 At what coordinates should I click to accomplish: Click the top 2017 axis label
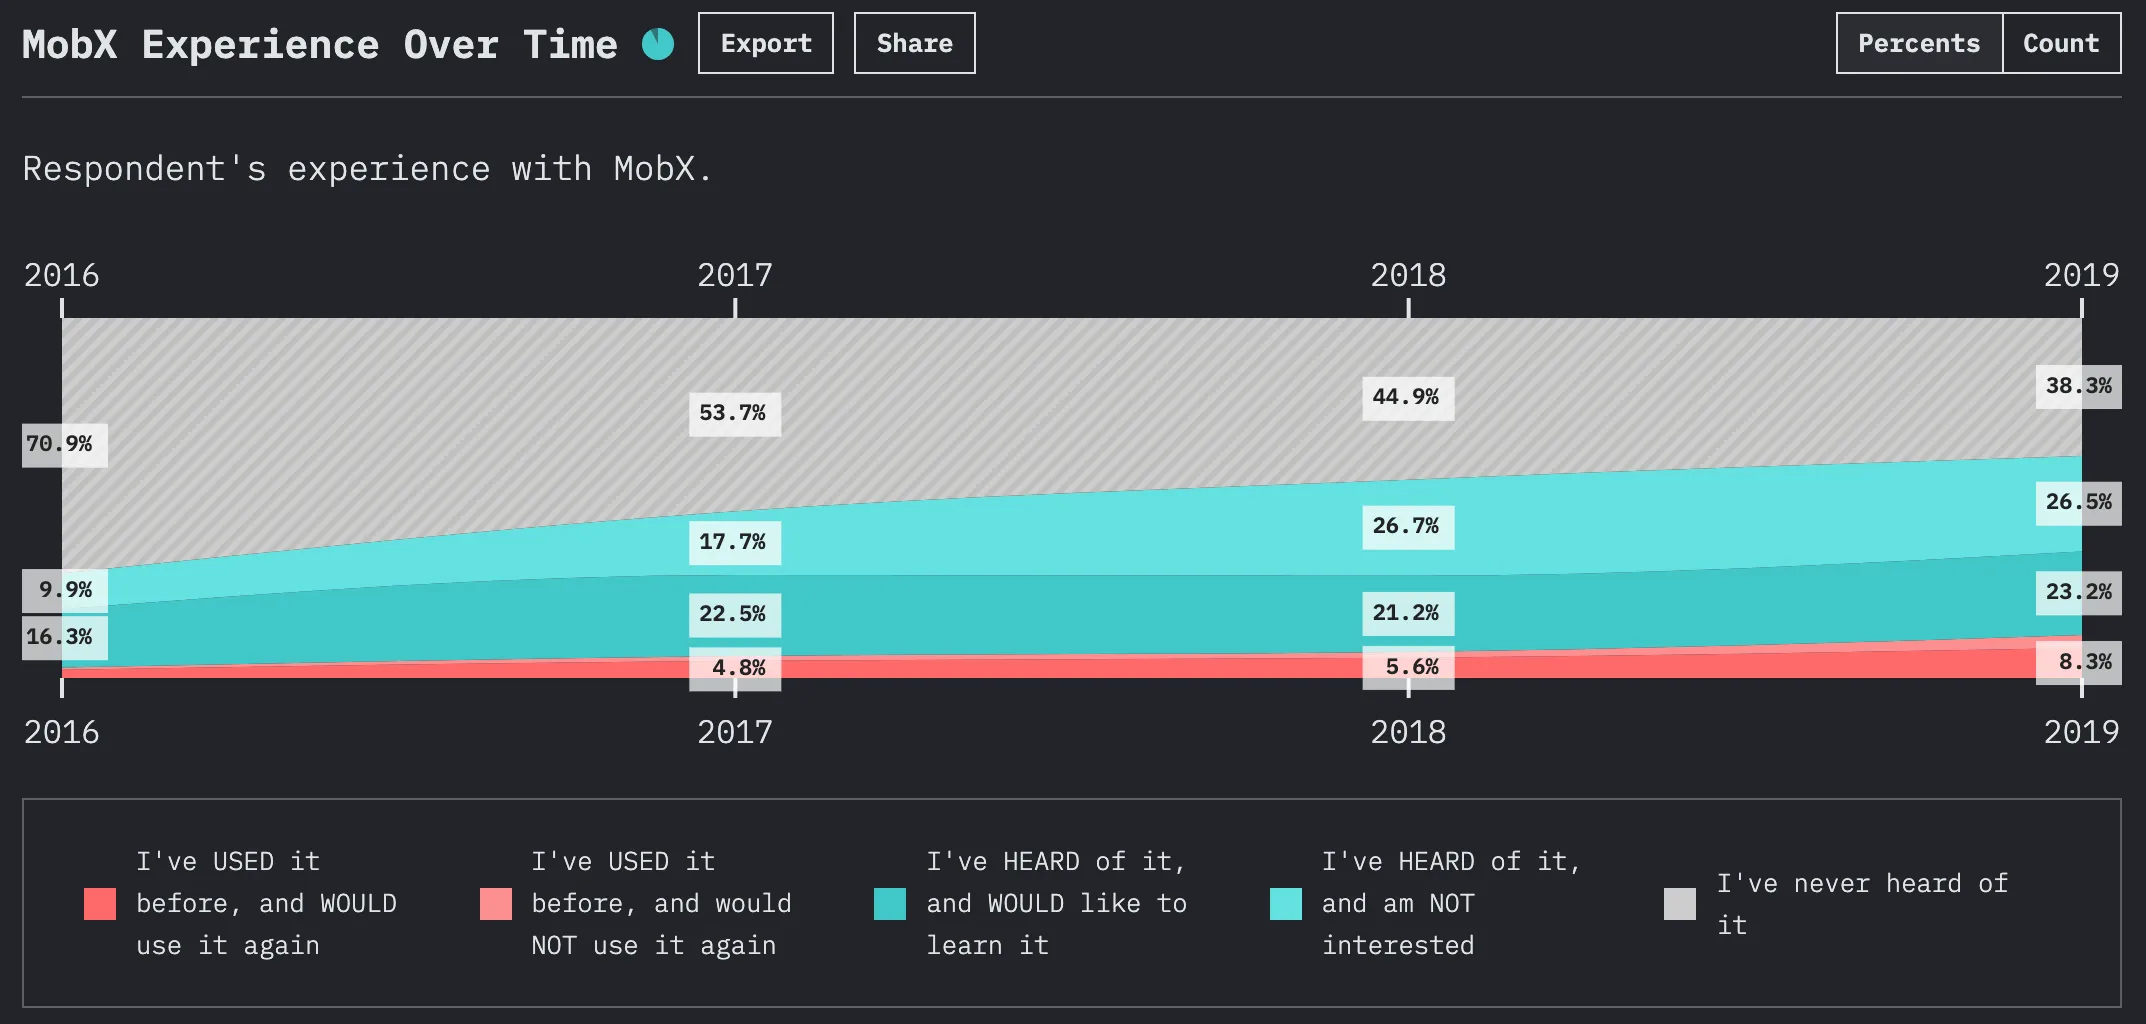coord(735,275)
